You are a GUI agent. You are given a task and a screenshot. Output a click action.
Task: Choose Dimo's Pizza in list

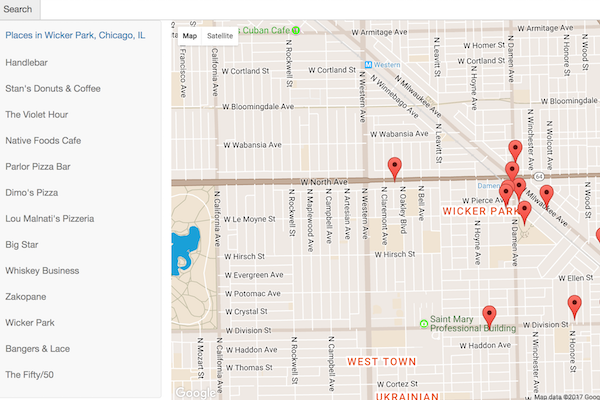tap(32, 193)
